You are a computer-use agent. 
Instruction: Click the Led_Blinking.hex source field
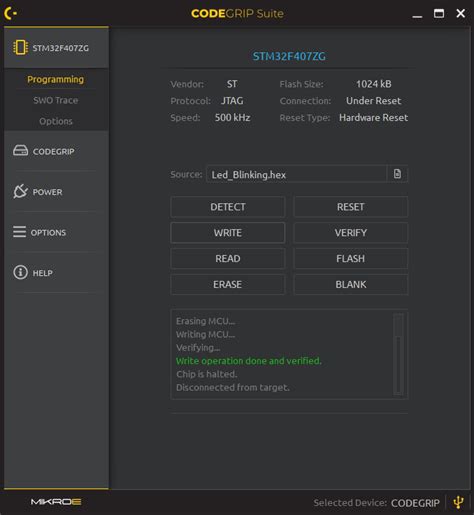coord(296,174)
